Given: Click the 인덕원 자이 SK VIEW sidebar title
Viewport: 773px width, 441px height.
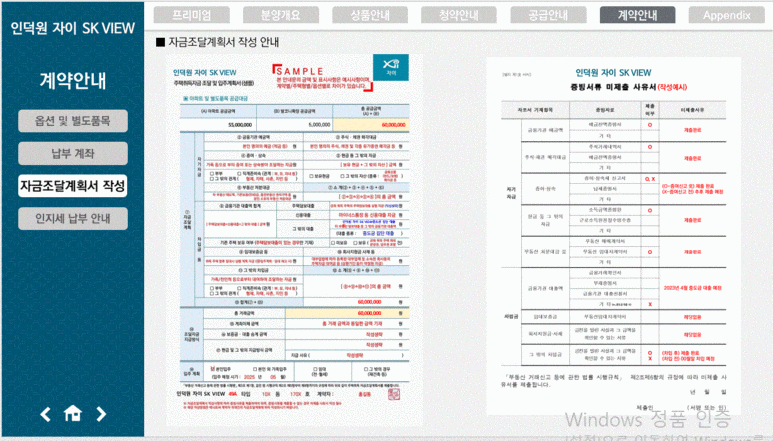Looking at the screenshot, I should click(x=72, y=28).
